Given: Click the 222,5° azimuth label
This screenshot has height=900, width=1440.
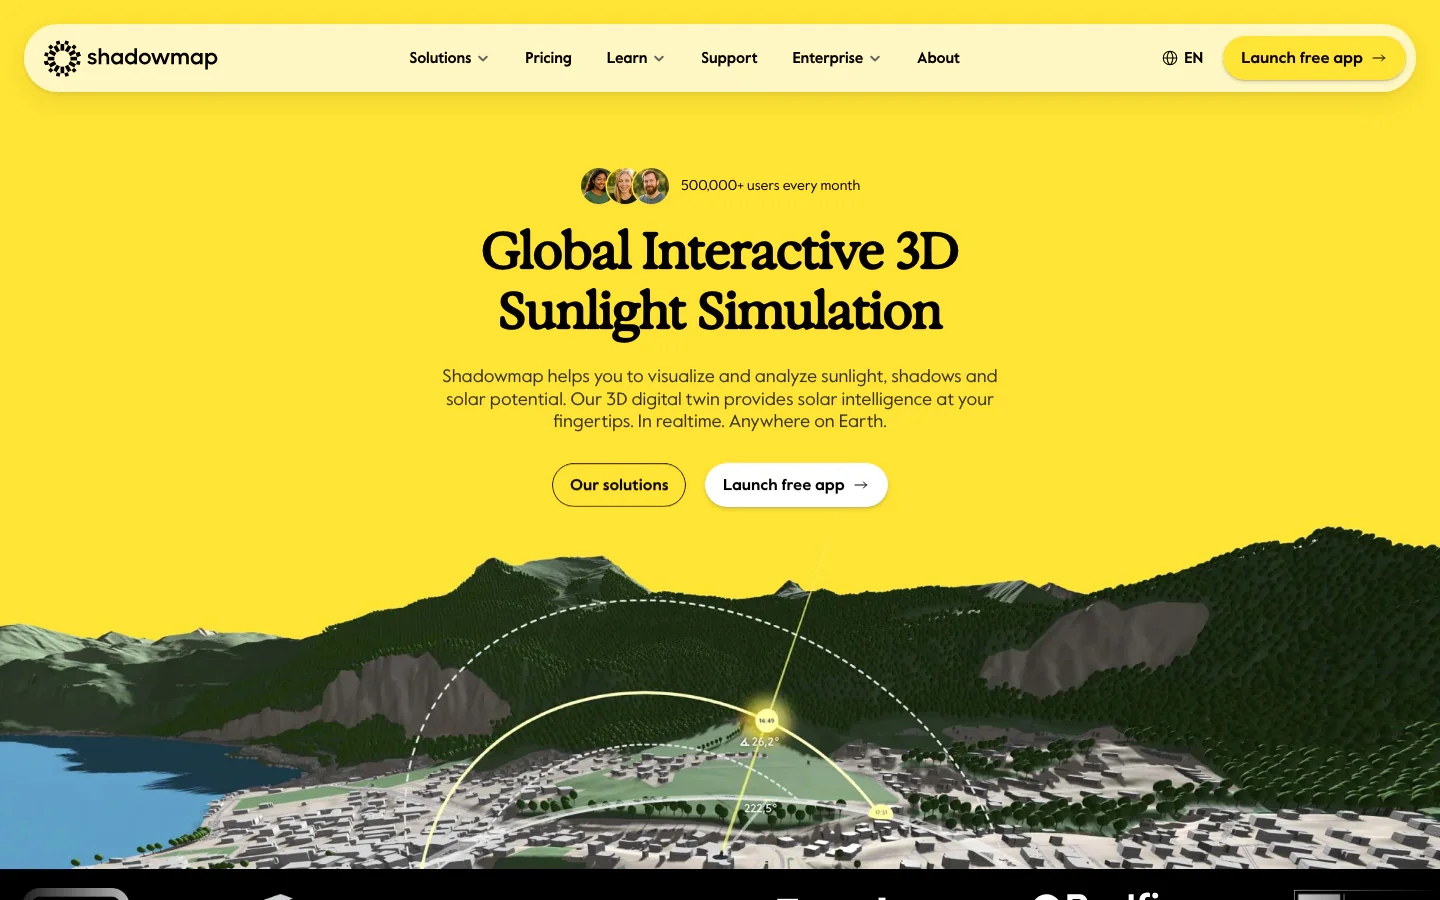Looking at the screenshot, I should point(760,808).
